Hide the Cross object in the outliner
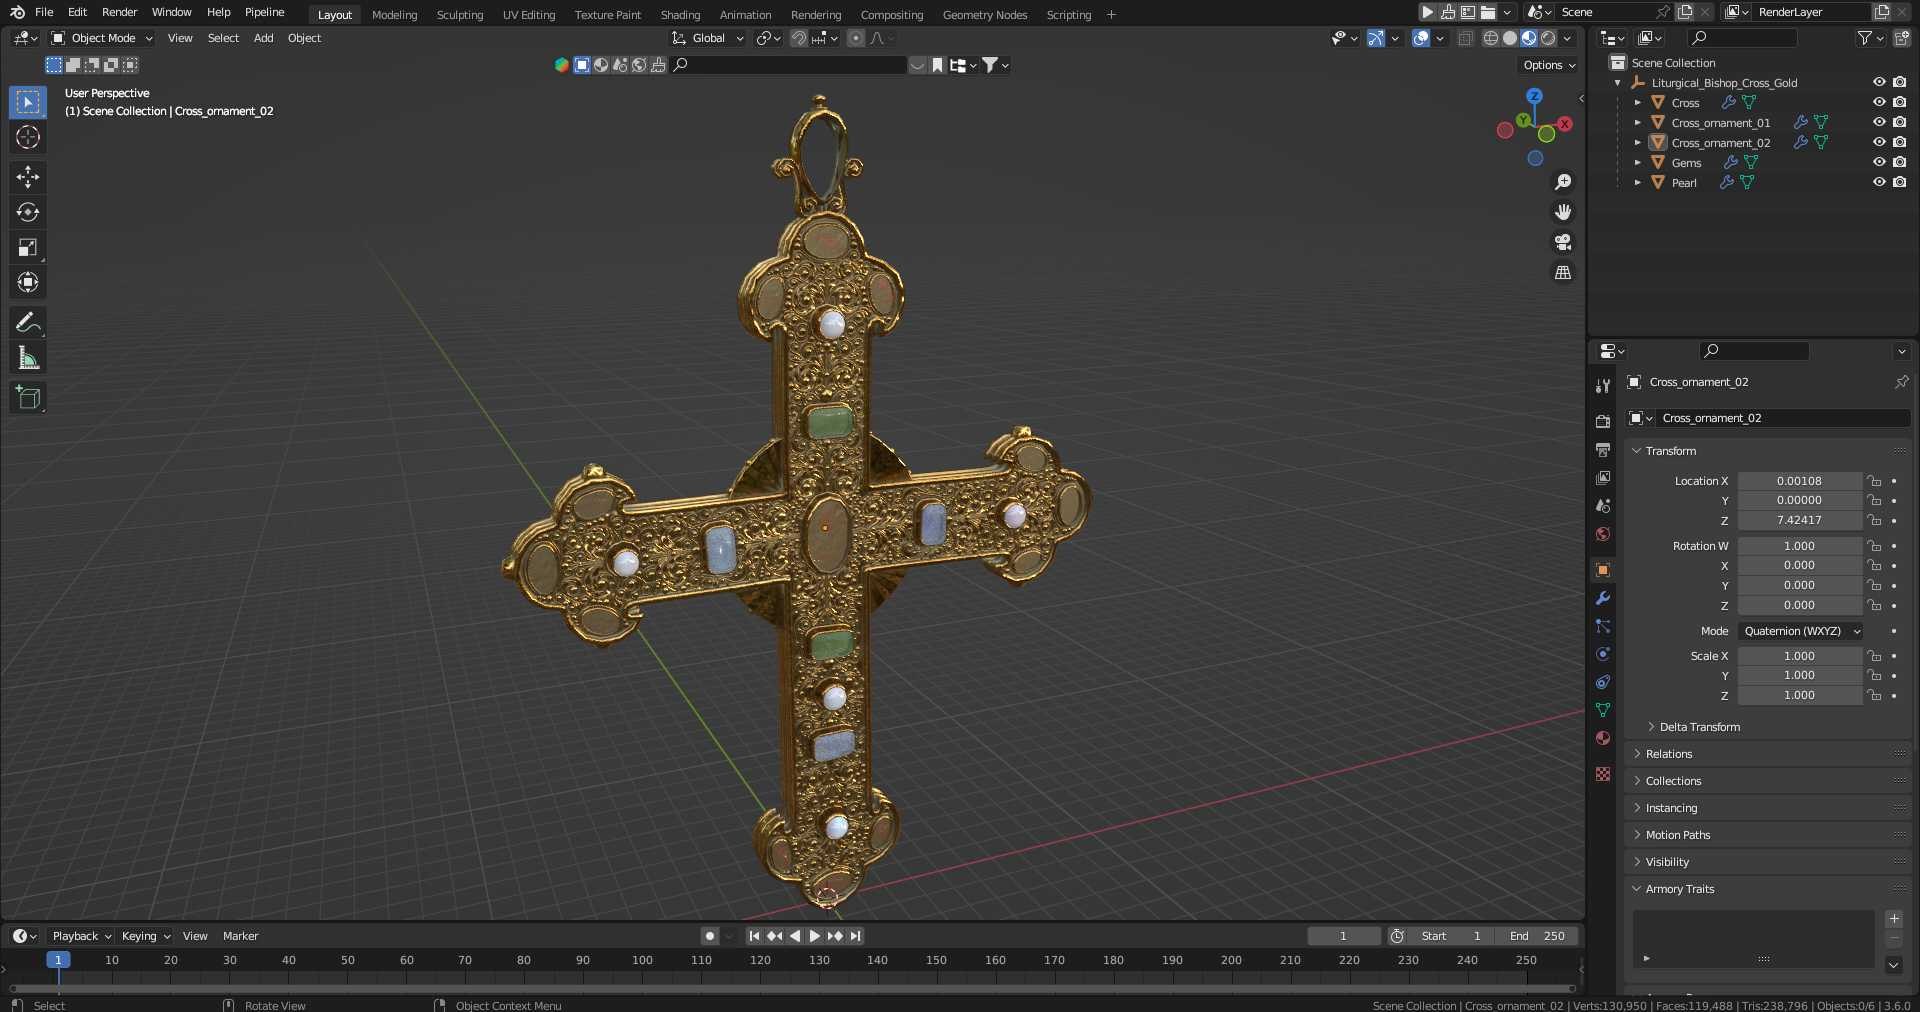Image resolution: width=1920 pixels, height=1012 pixels. (x=1879, y=102)
